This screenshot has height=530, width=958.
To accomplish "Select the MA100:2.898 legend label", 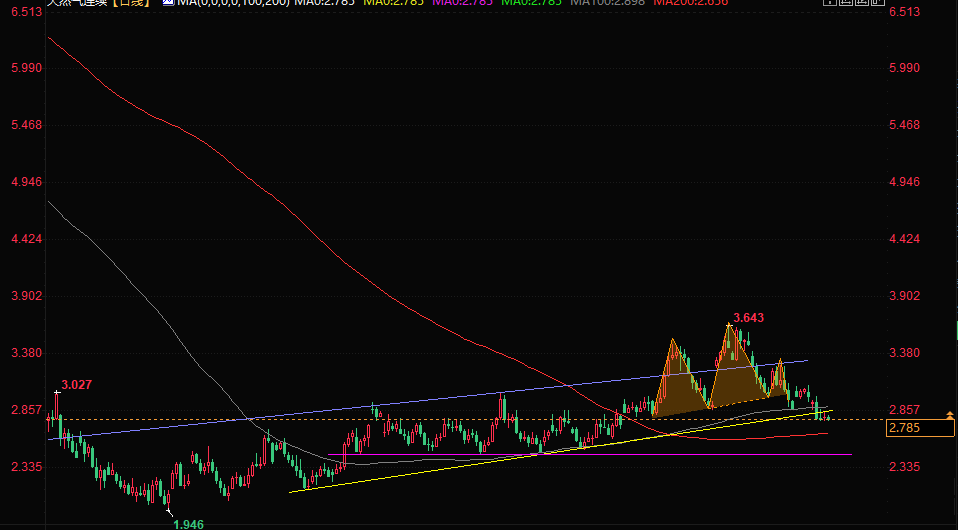I will 607,3.
